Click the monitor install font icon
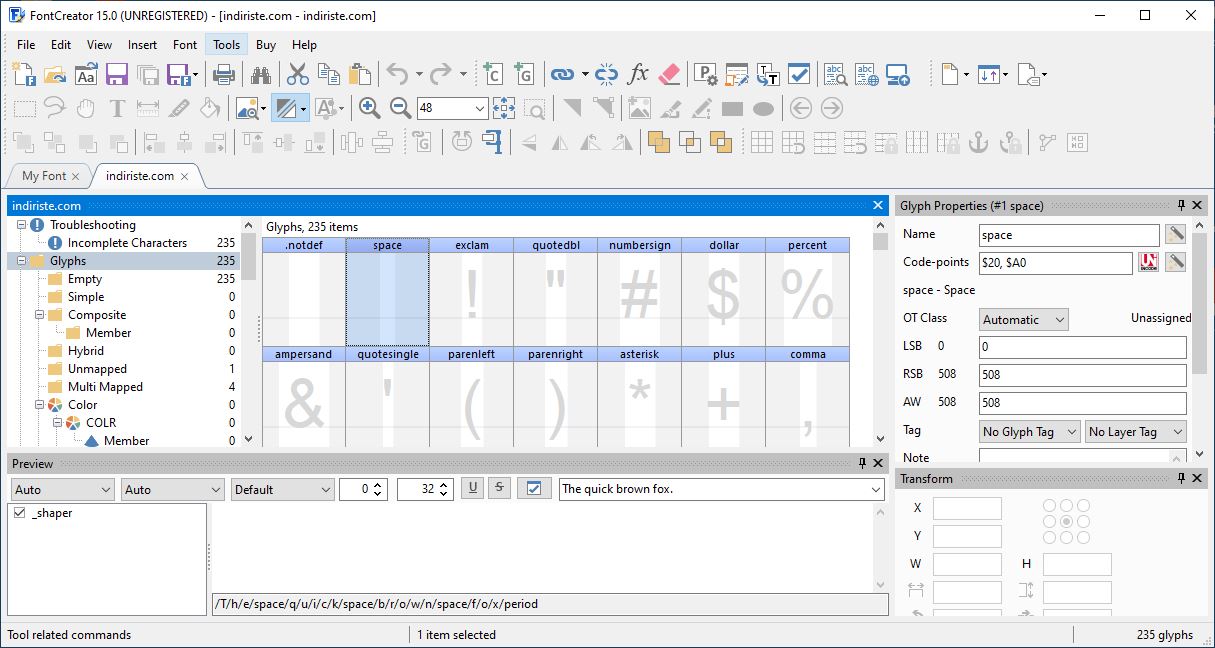Image resolution: width=1215 pixels, height=648 pixels. tap(897, 74)
